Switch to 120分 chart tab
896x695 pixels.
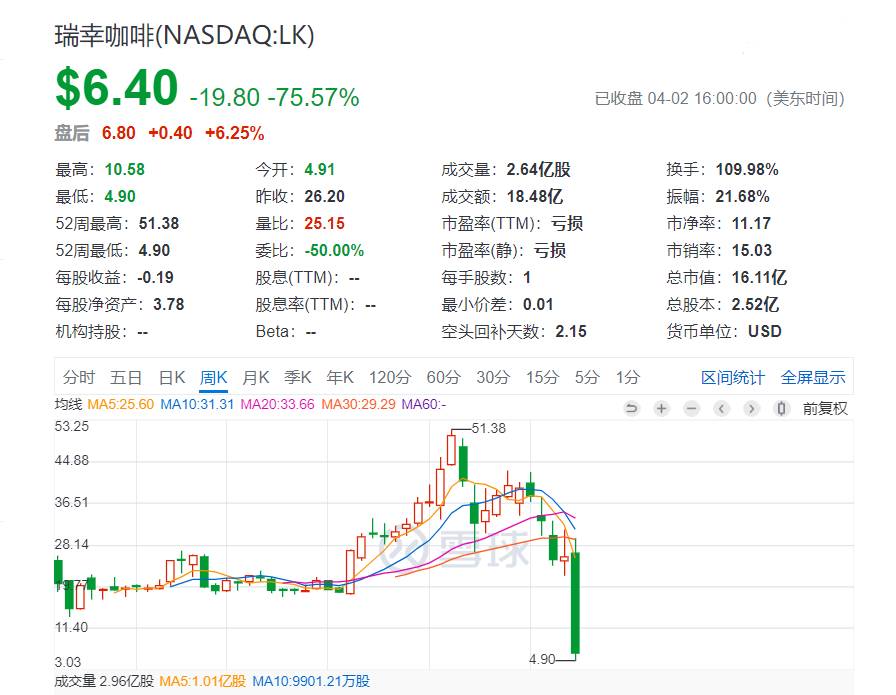point(390,377)
